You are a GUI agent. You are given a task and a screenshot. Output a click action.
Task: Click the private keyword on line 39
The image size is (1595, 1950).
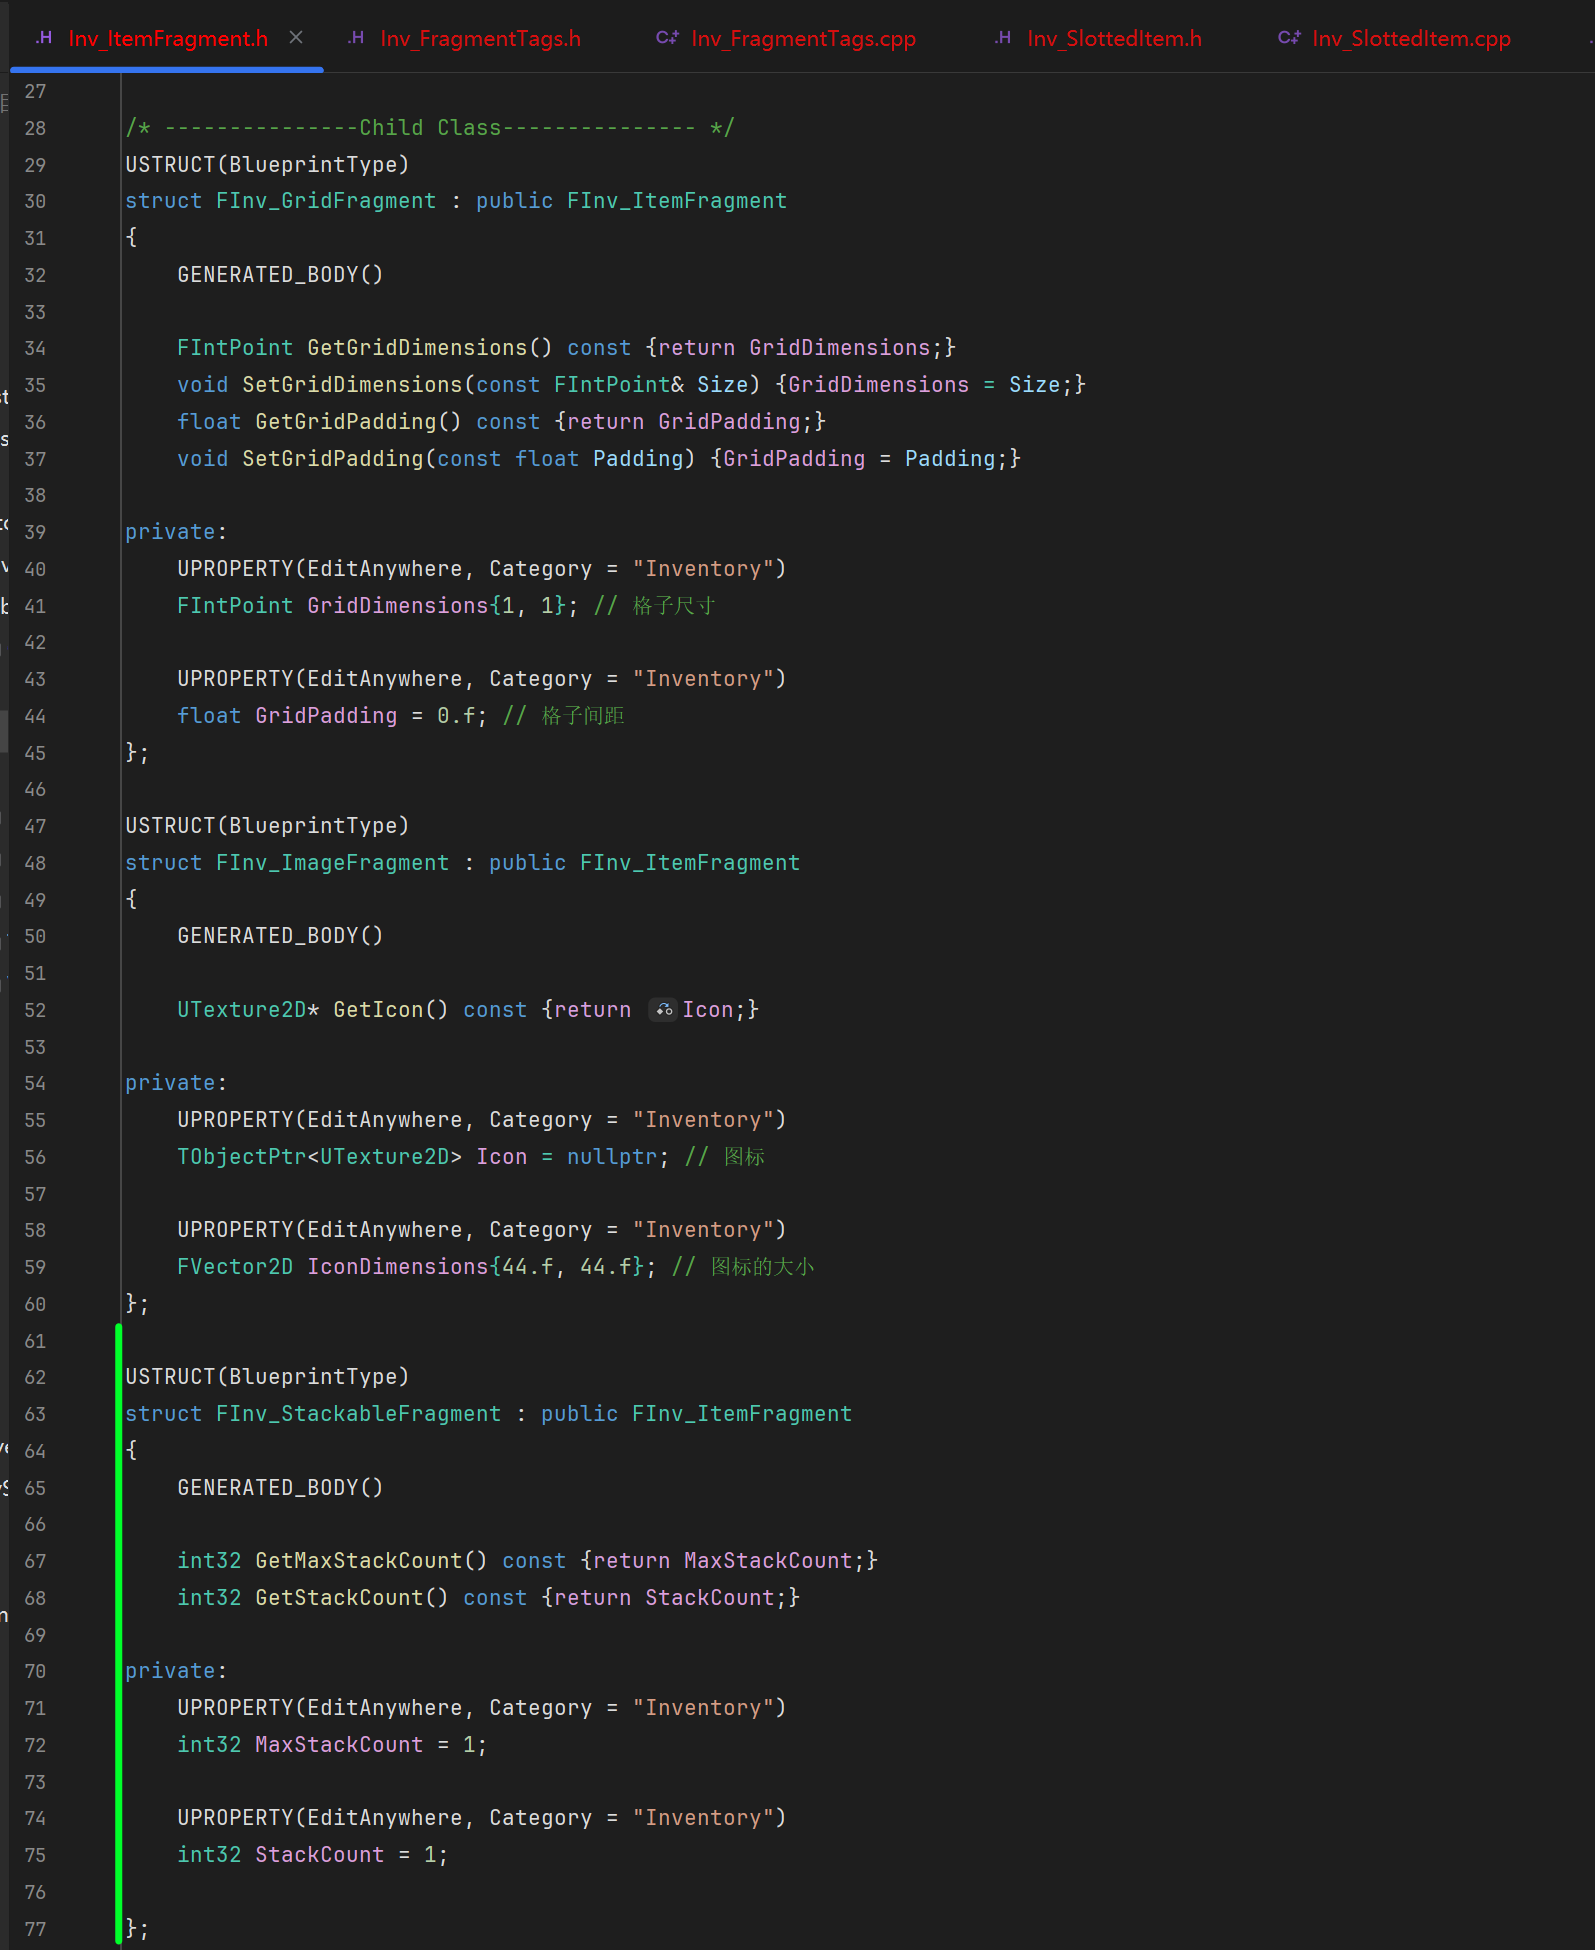170,532
